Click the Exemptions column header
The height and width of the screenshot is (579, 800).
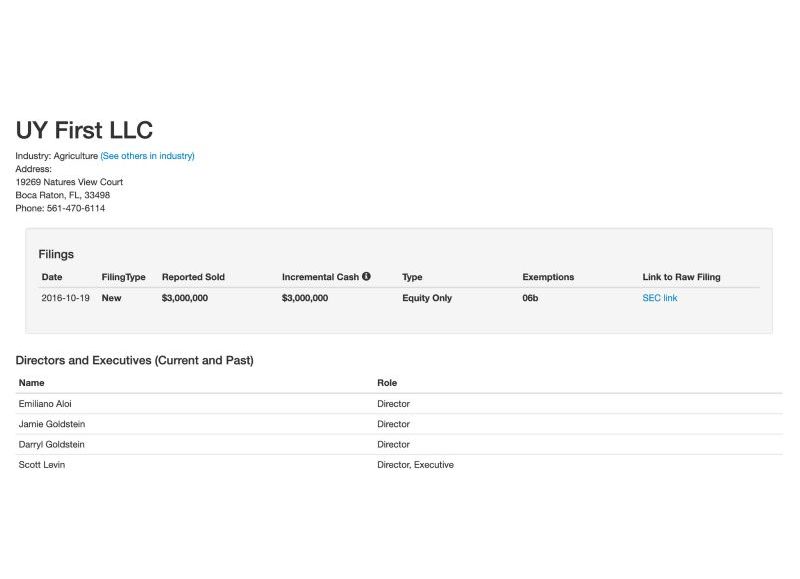pyautogui.click(x=548, y=277)
